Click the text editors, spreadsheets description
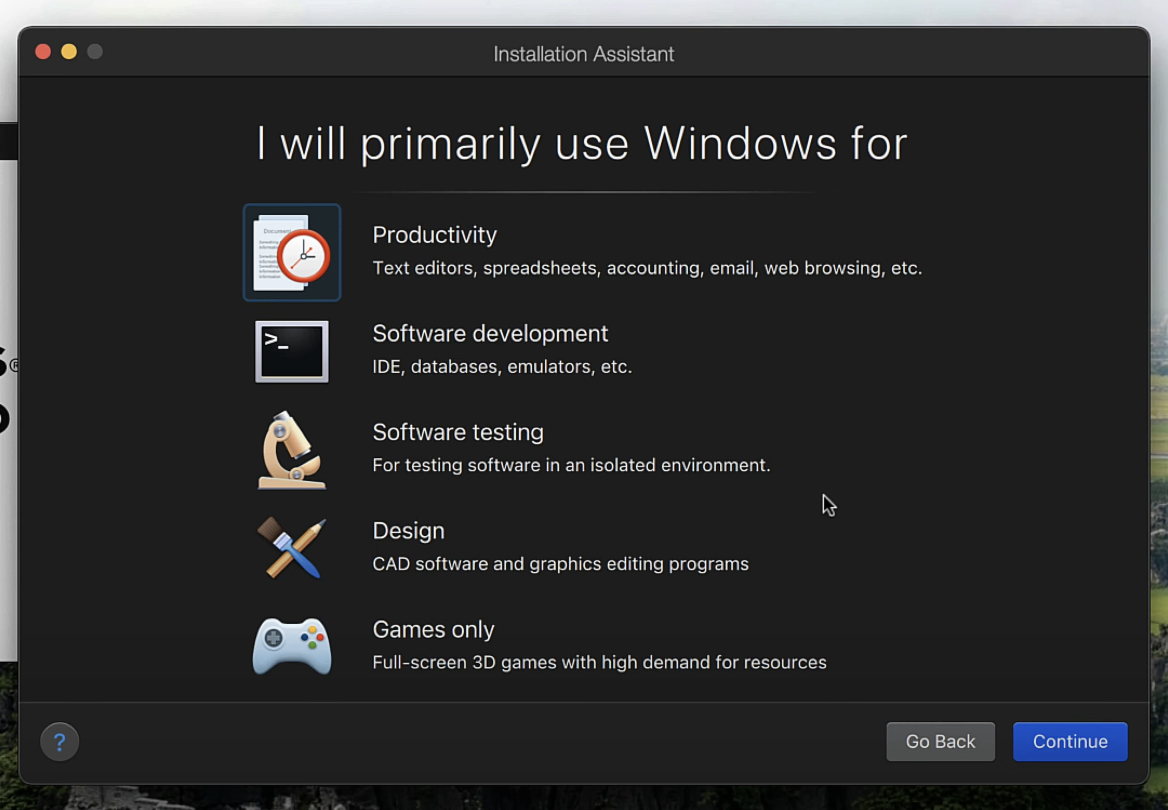1168x810 pixels. (x=647, y=268)
